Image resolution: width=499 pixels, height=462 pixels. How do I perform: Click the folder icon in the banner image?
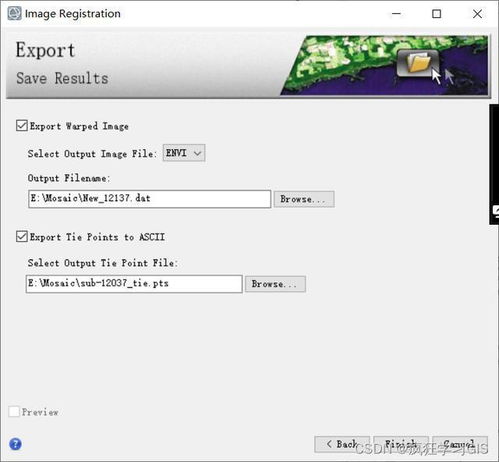coord(418,63)
